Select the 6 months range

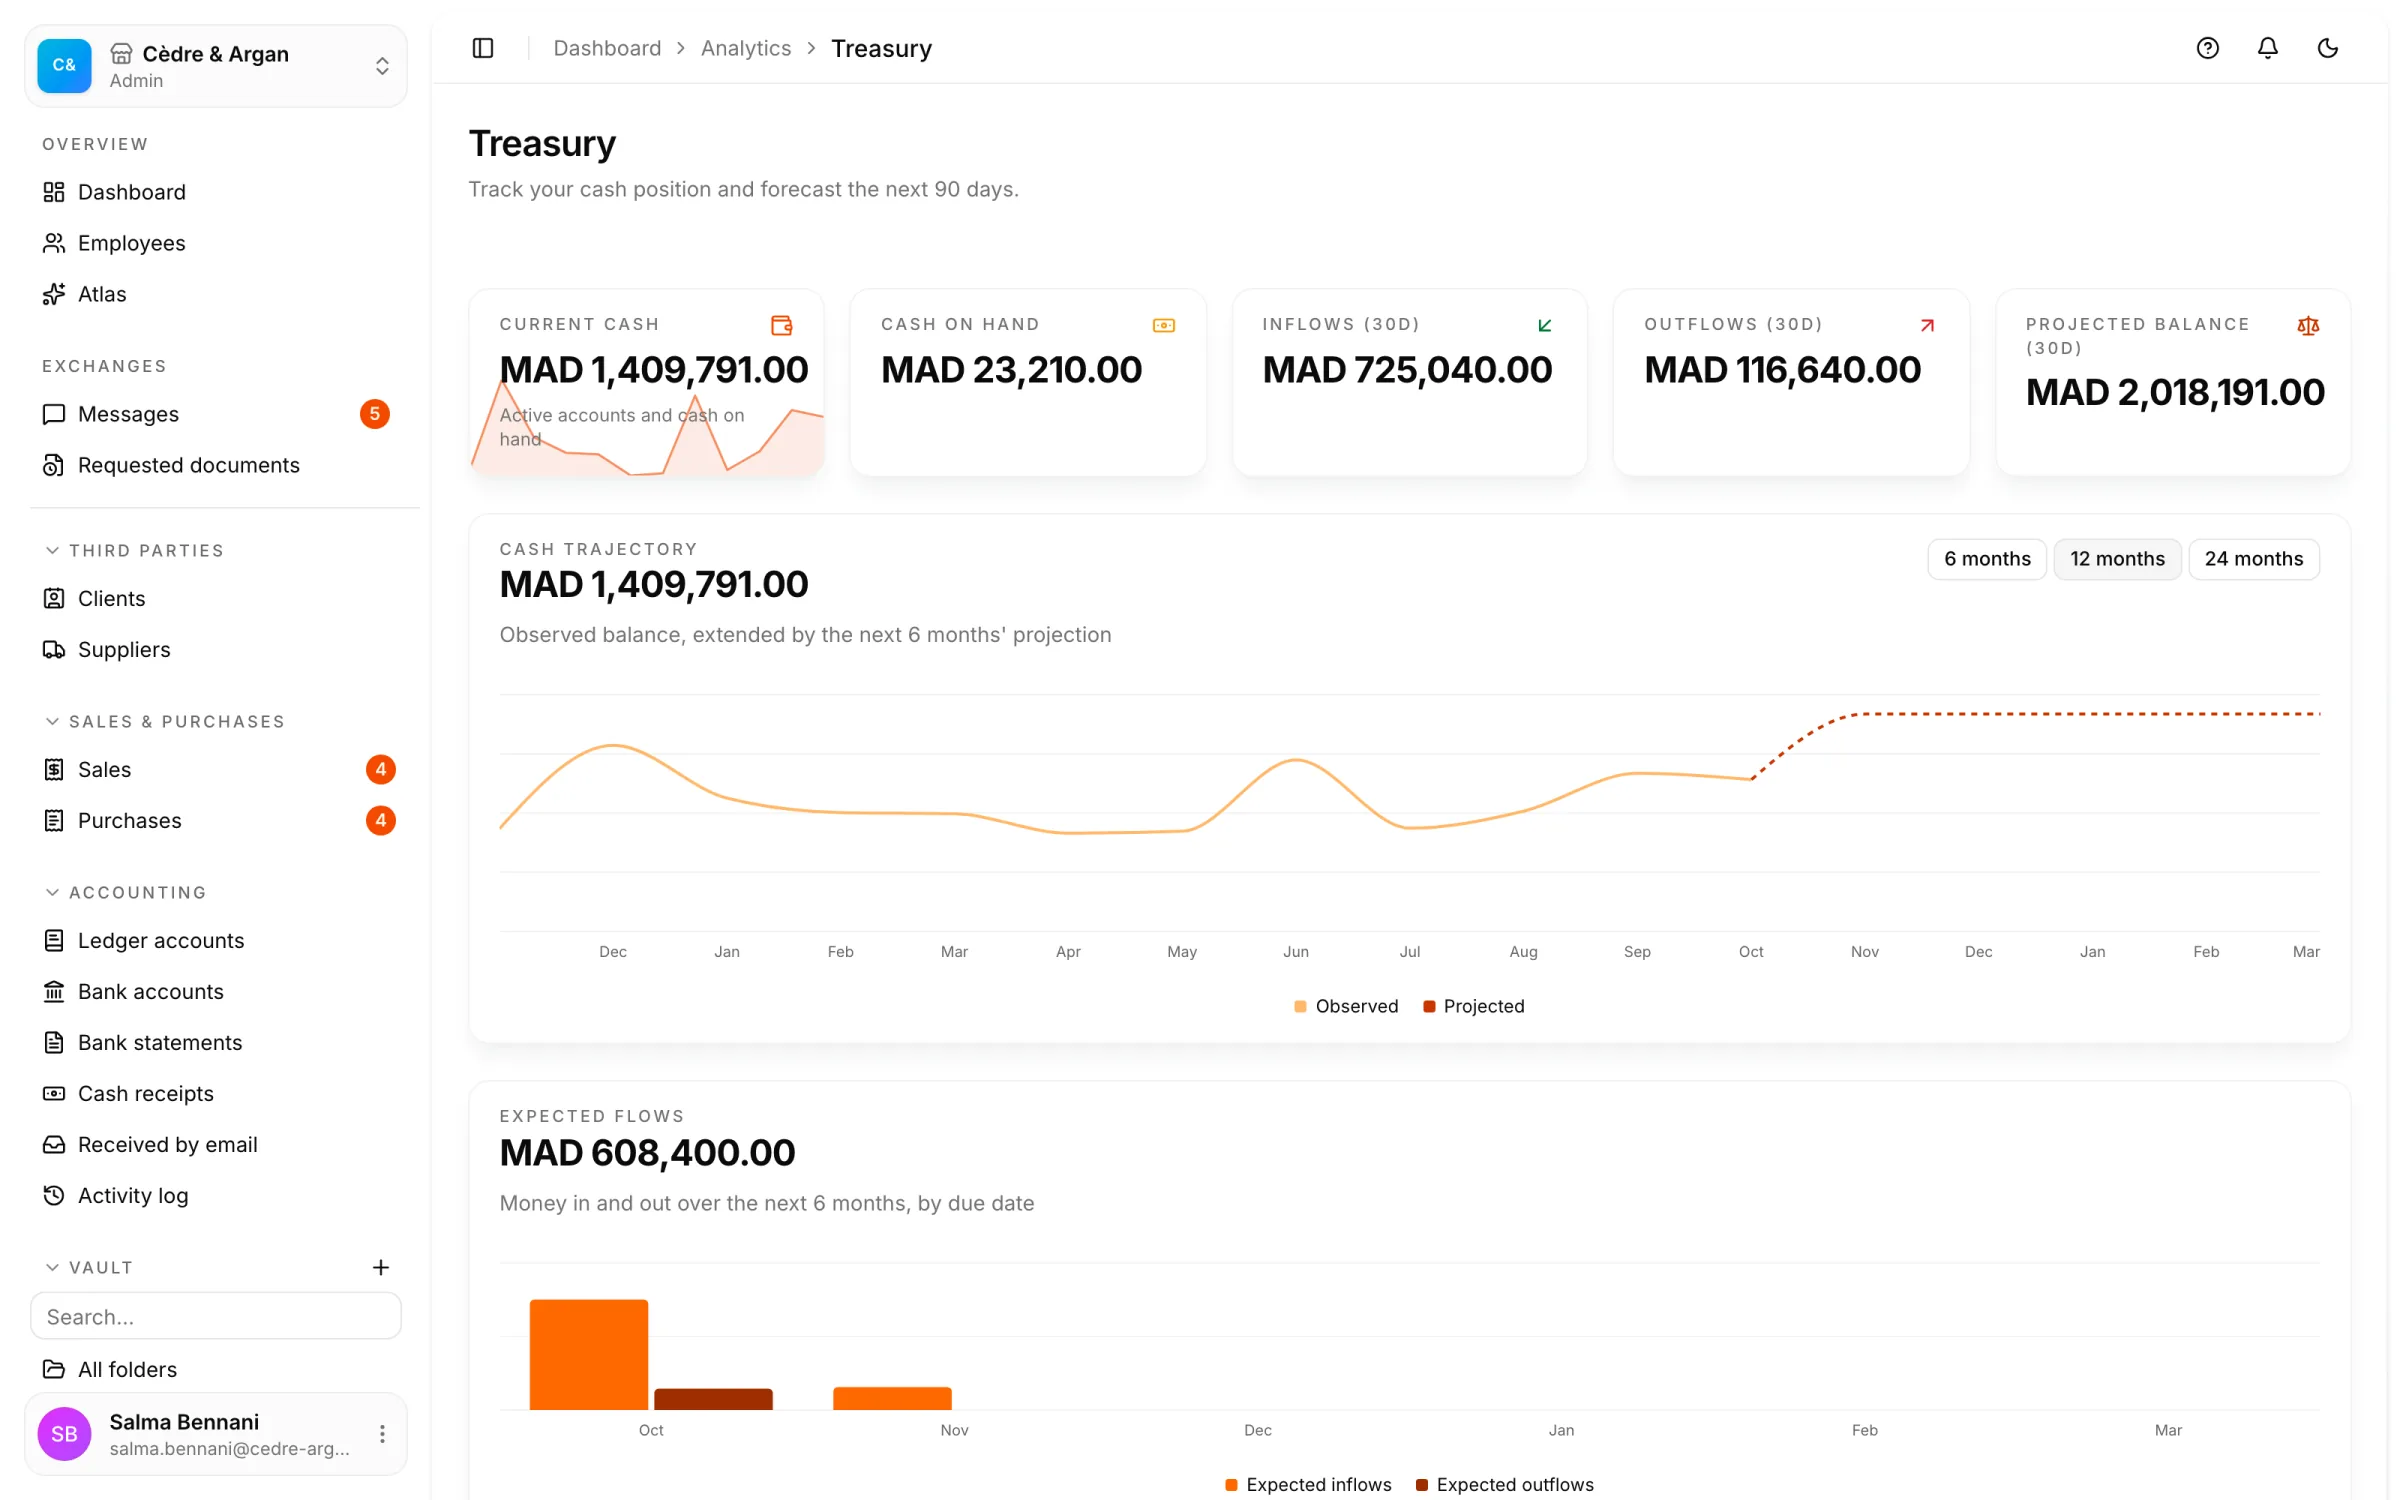pyautogui.click(x=1987, y=559)
